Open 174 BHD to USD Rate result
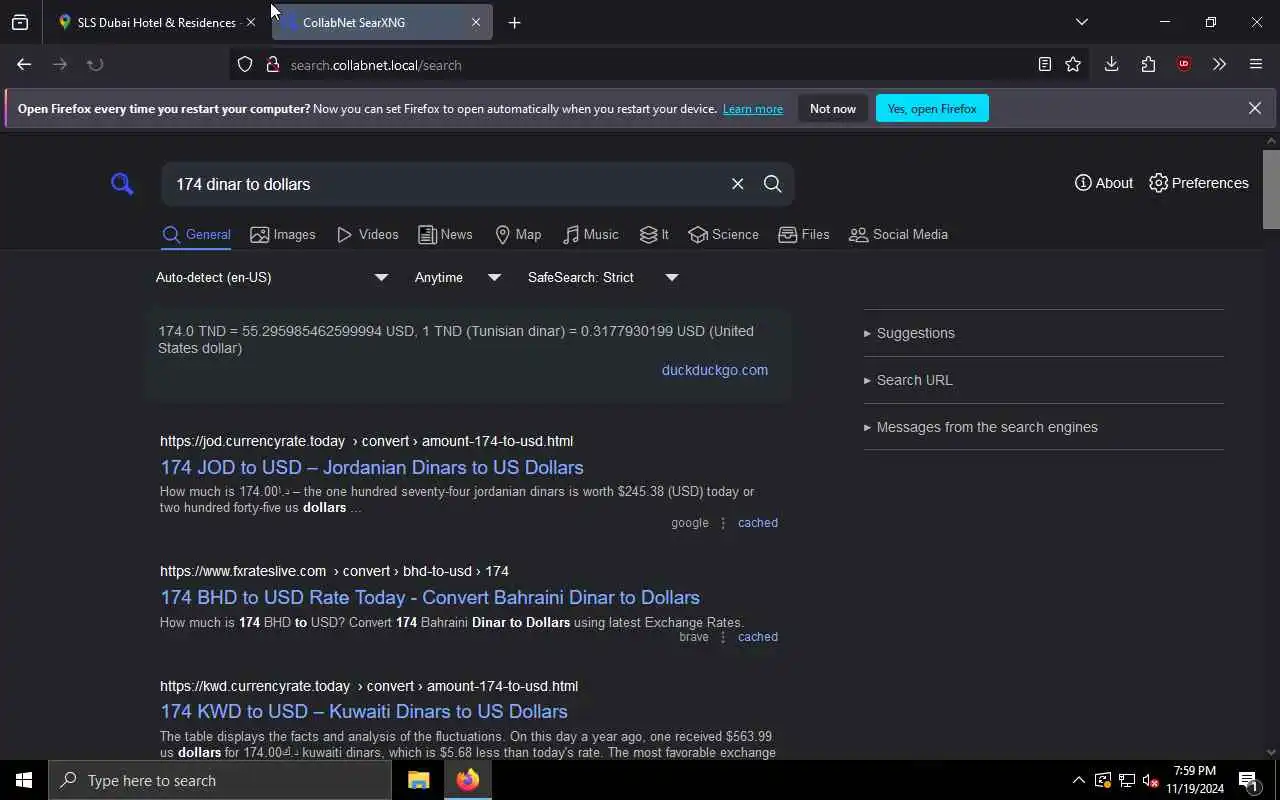 (x=430, y=597)
